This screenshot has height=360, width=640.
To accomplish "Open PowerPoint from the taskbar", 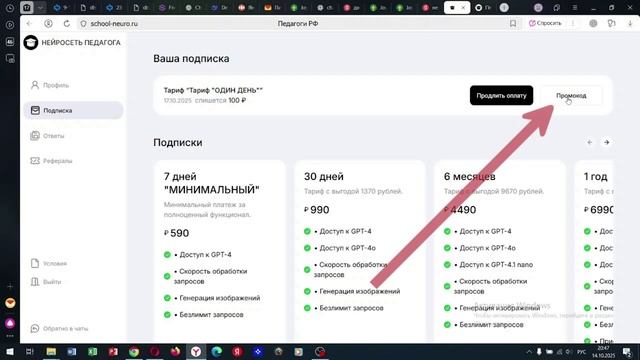I will (113, 351).
